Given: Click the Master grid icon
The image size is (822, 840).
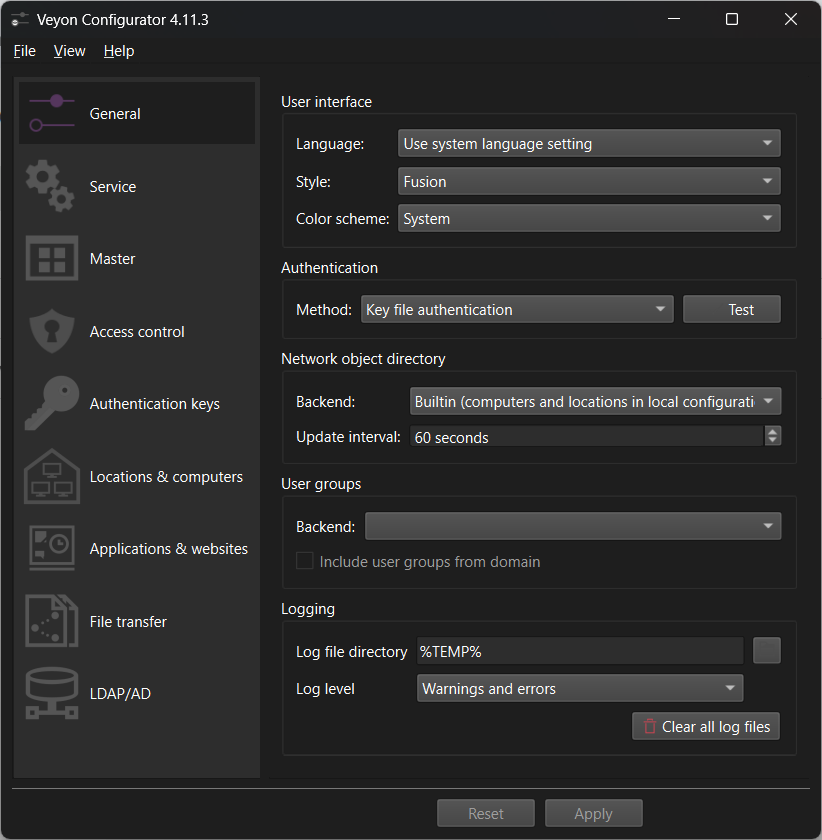Looking at the screenshot, I should click(x=51, y=258).
